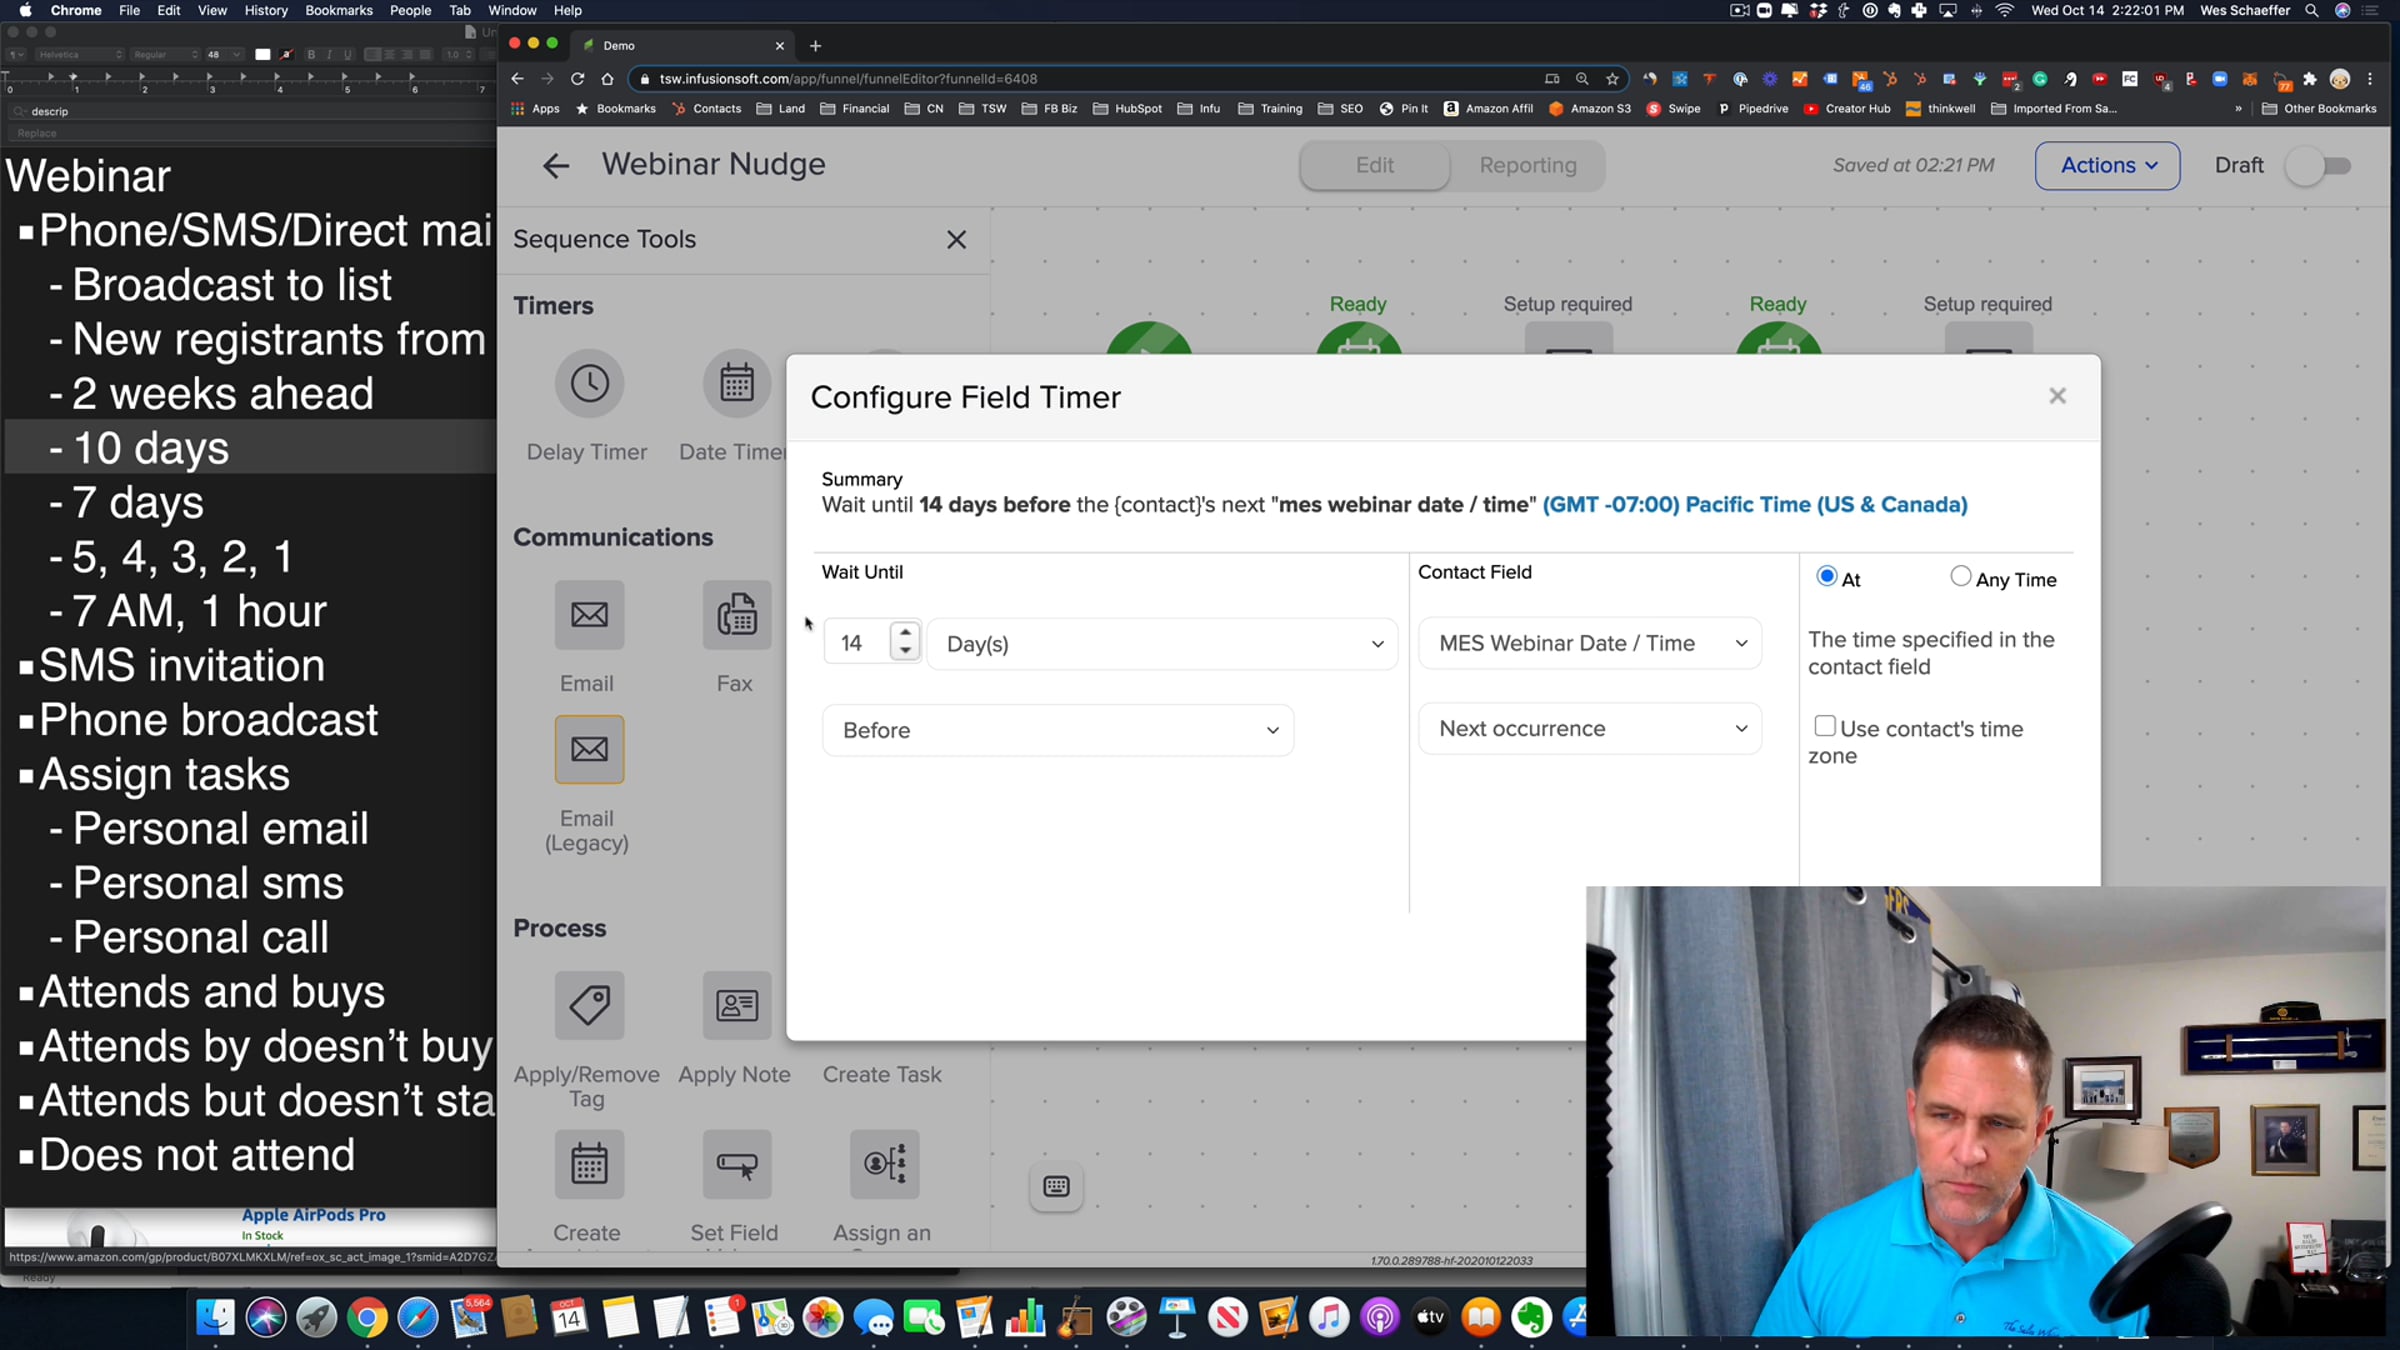Select the Delay Timer icon
Image resolution: width=2400 pixels, height=1350 pixels.
point(589,384)
